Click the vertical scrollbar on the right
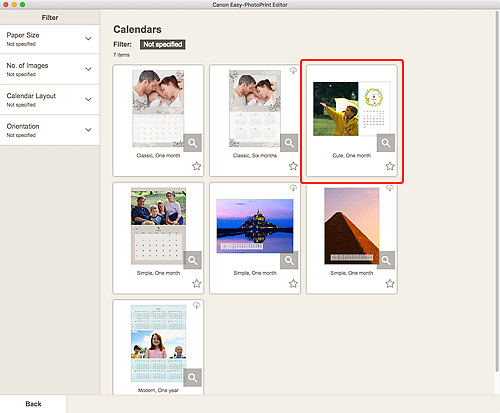The image size is (500, 413). point(497,190)
